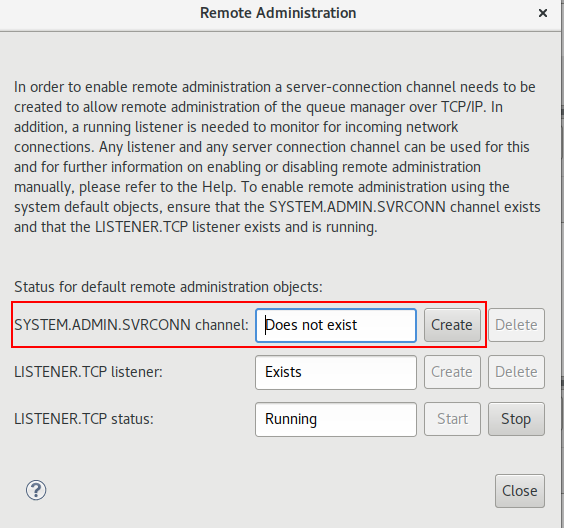564x528 pixels.
Task: Click 'Status for default remote administration objects' heading
Action: (168, 287)
